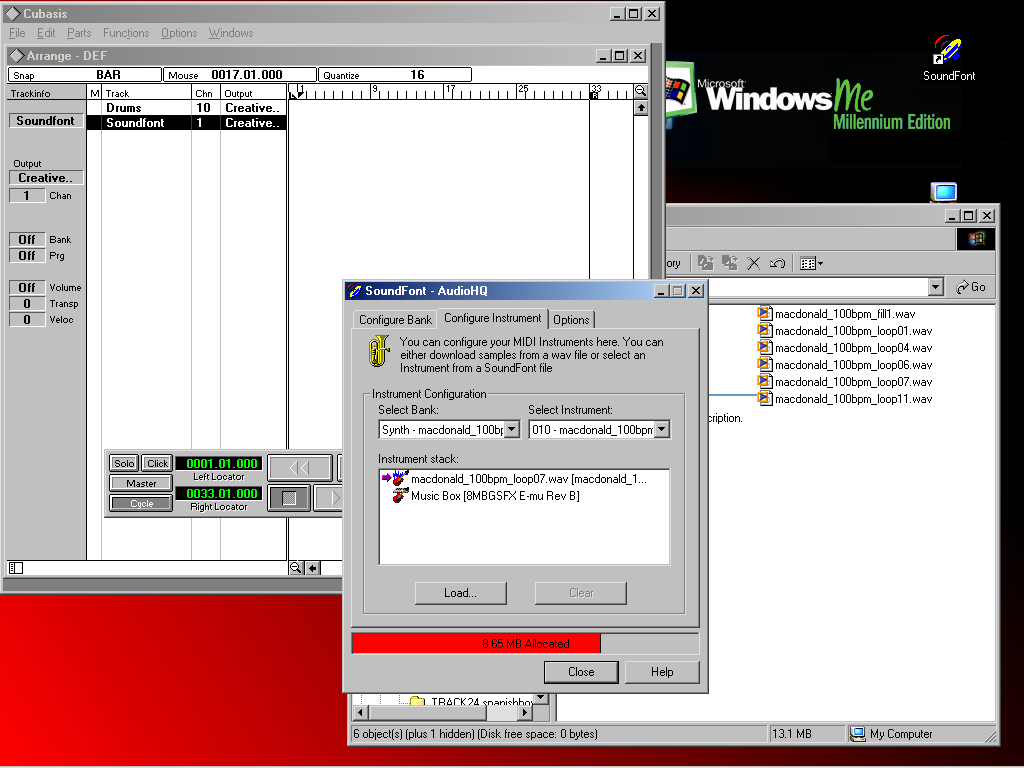Click the computer monitor icon on the desktop
Image resolution: width=1024 pixels, height=768 pixels.
tap(944, 192)
